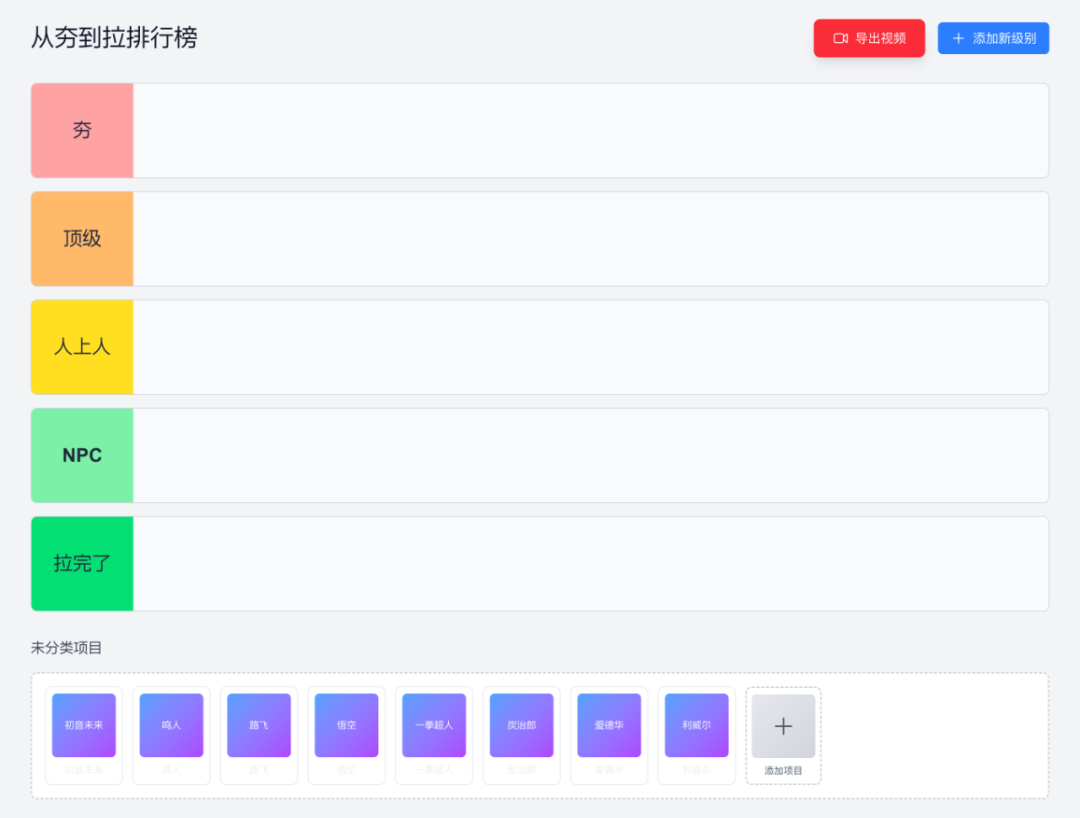Click the yellow 人上人 tier label
Image resolution: width=1080 pixels, height=818 pixels.
[82, 346]
